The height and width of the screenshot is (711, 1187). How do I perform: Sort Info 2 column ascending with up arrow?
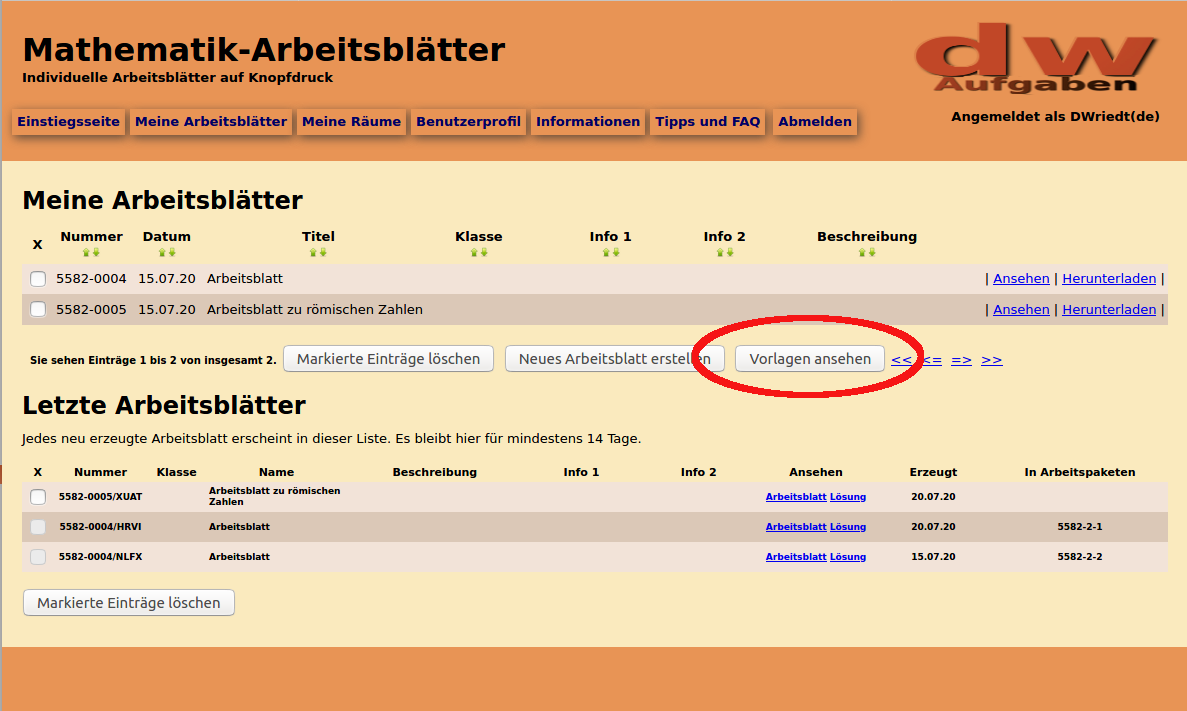(720, 252)
